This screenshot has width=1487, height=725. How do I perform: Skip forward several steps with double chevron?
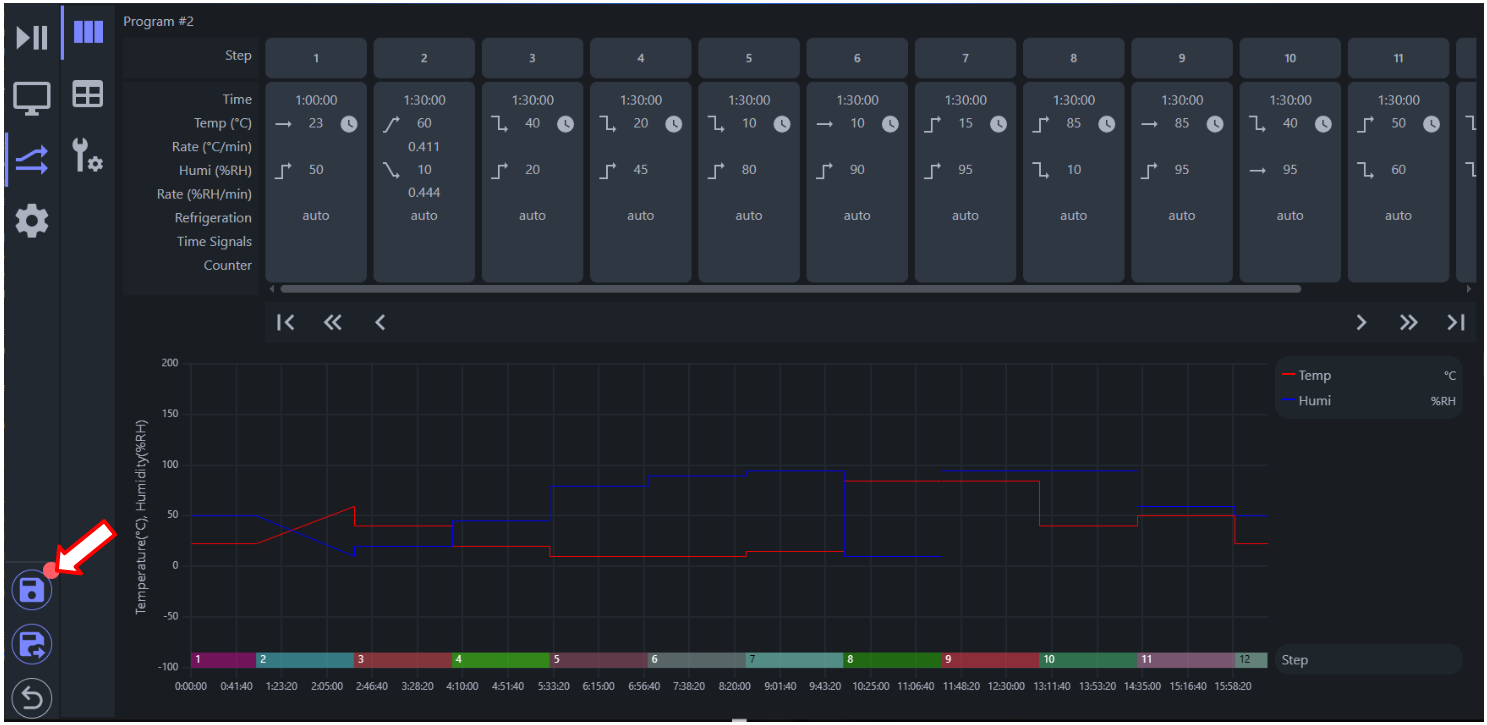pos(1408,322)
